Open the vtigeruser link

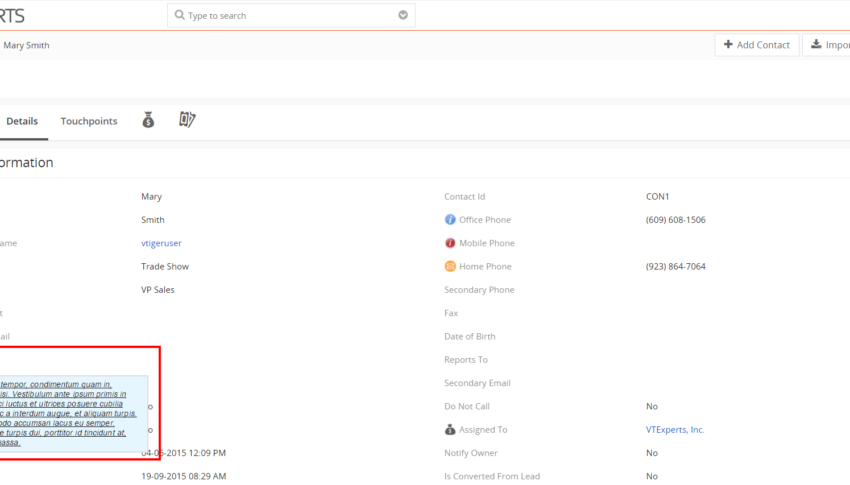[161, 243]
